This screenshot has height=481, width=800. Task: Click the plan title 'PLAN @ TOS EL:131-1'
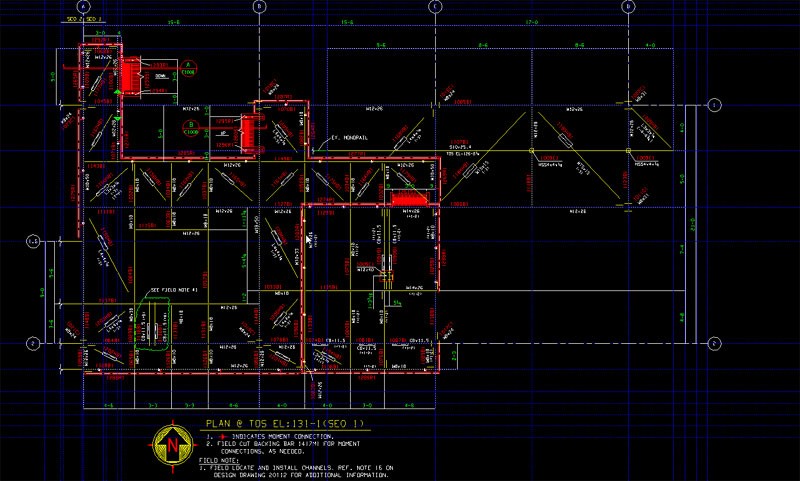(278, 423)
